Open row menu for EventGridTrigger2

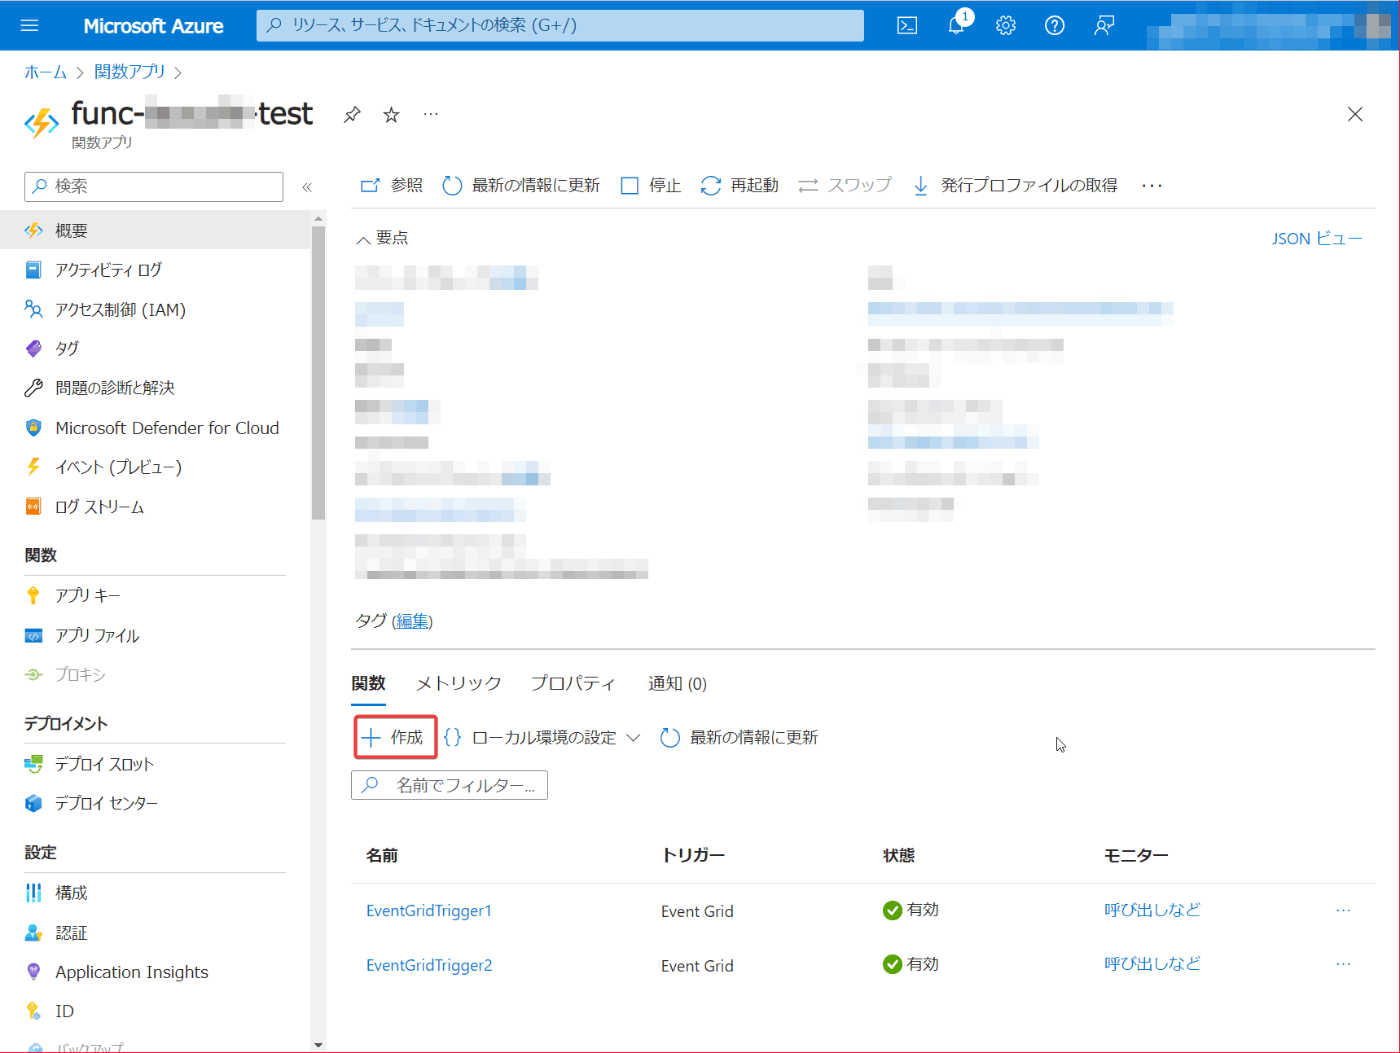pos(1343,964)
